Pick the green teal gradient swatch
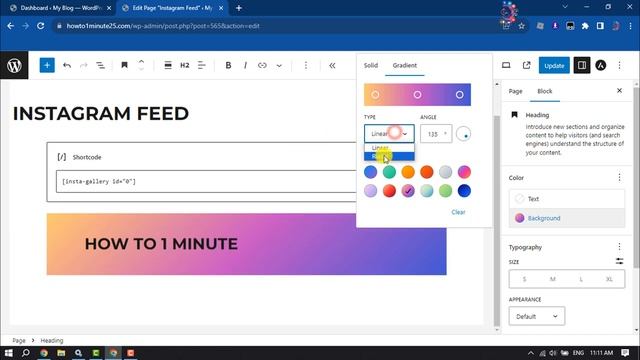Viewport: 640px width, 360px height. pos(389,172)
